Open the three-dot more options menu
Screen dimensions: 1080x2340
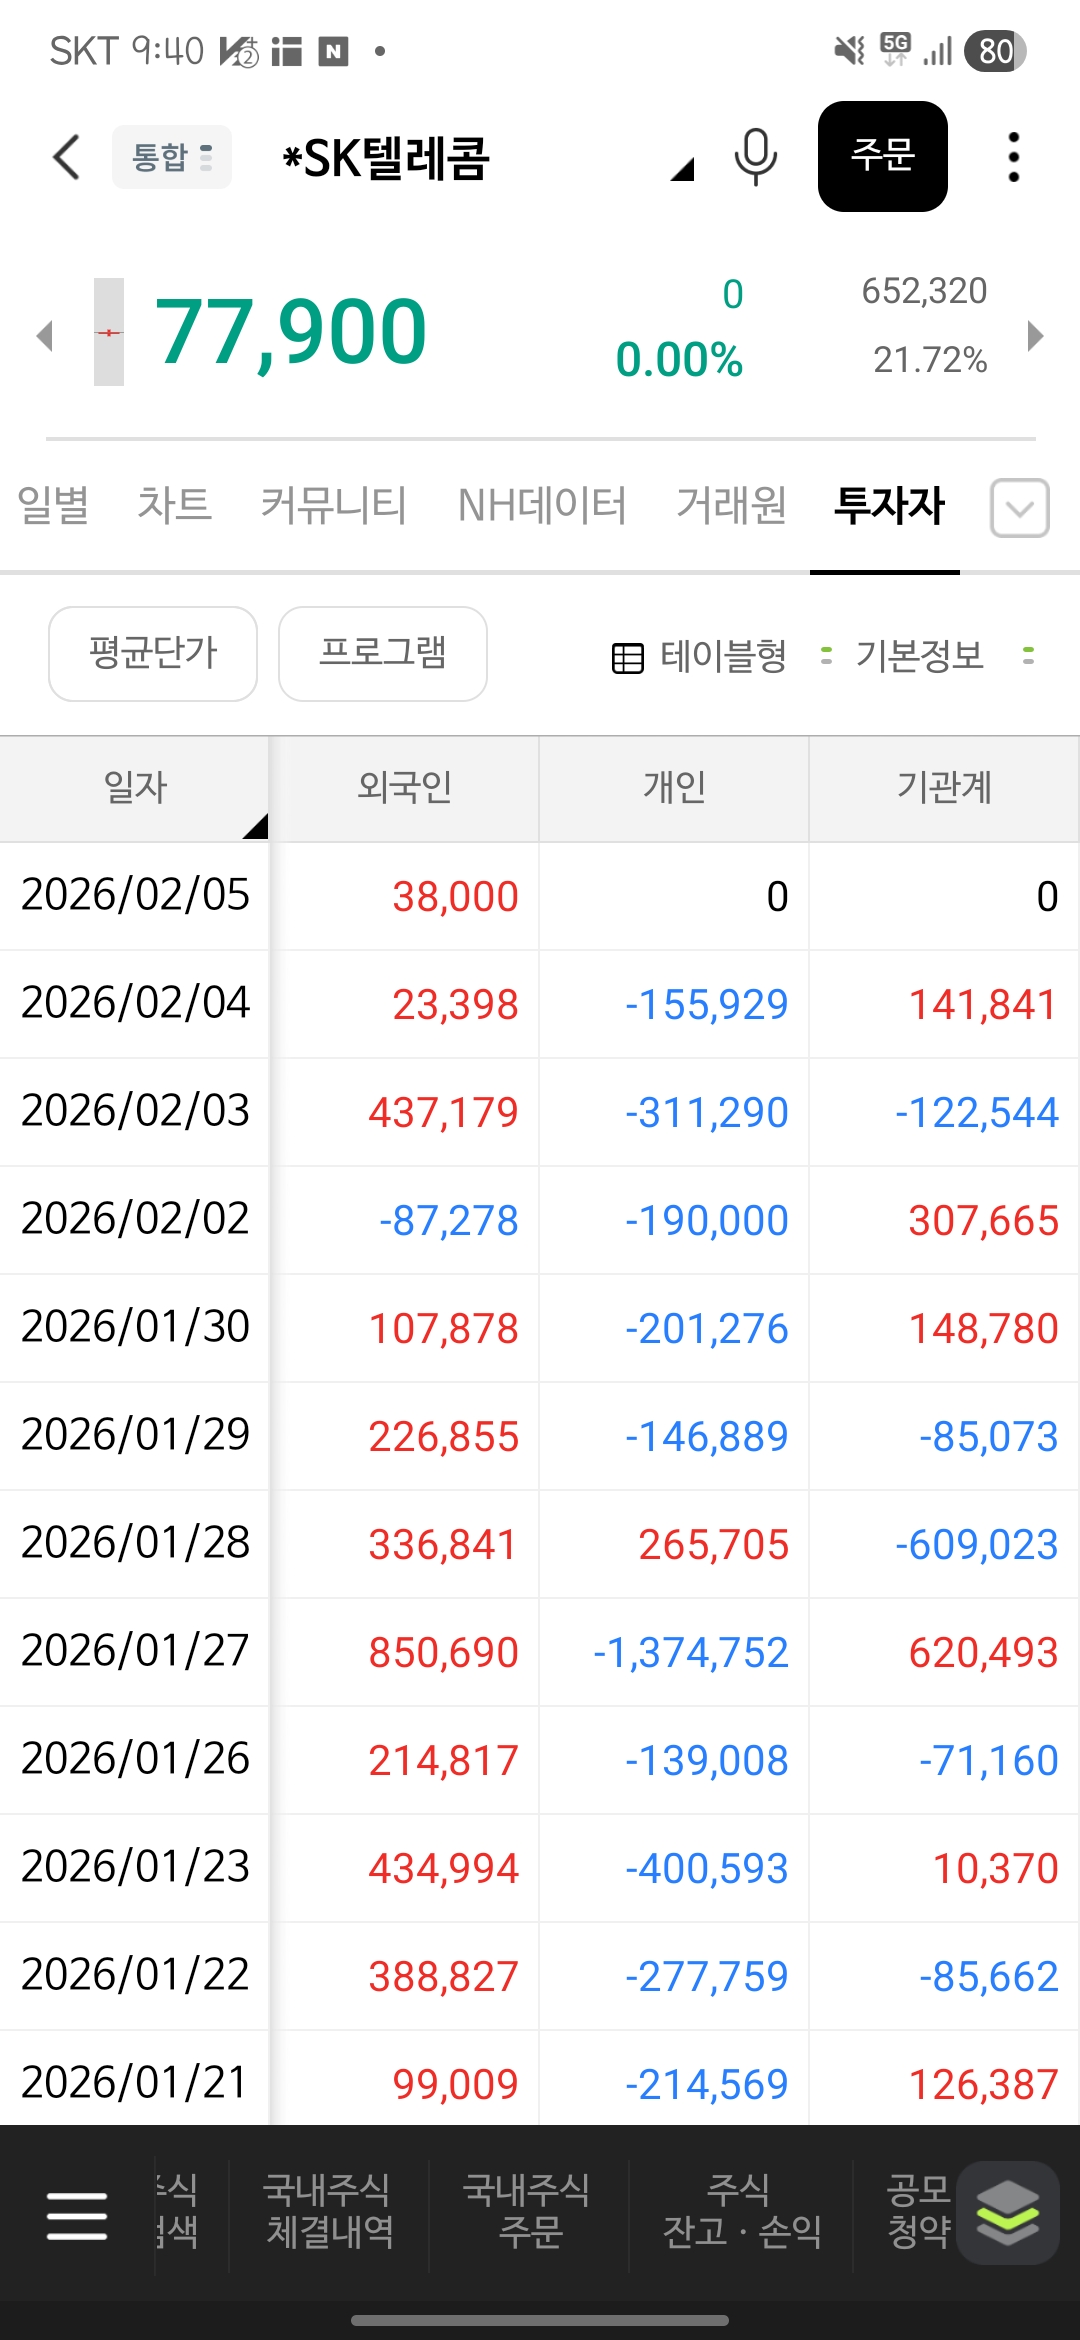click(1013, 157)
